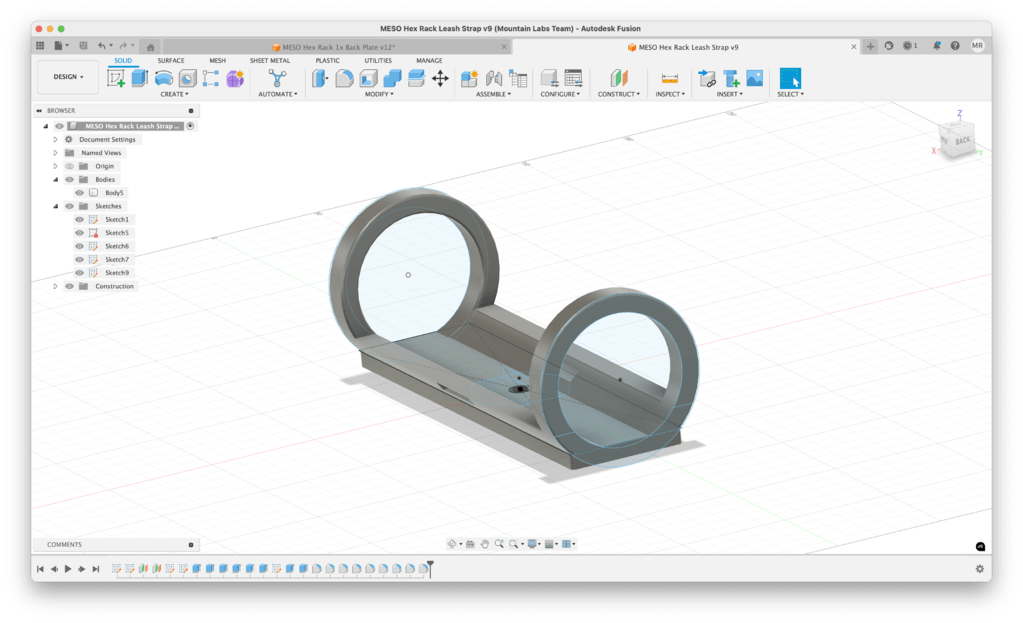Screen dimensions: 1023x623
Task: Click the Orbit navigation tool
Action: point(451,543)
